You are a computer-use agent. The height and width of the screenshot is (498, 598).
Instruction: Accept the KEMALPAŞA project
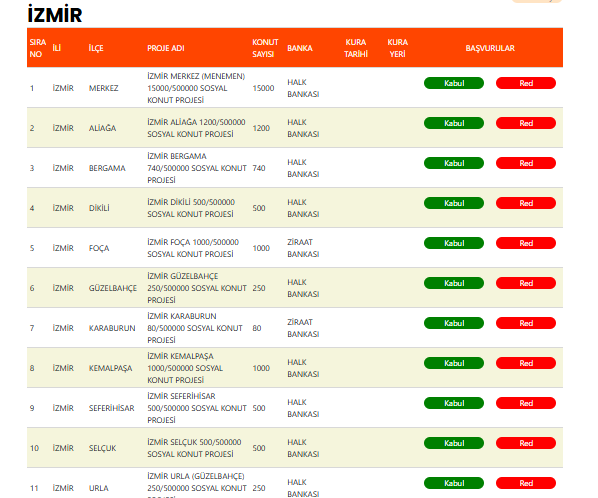coord(454,363)
